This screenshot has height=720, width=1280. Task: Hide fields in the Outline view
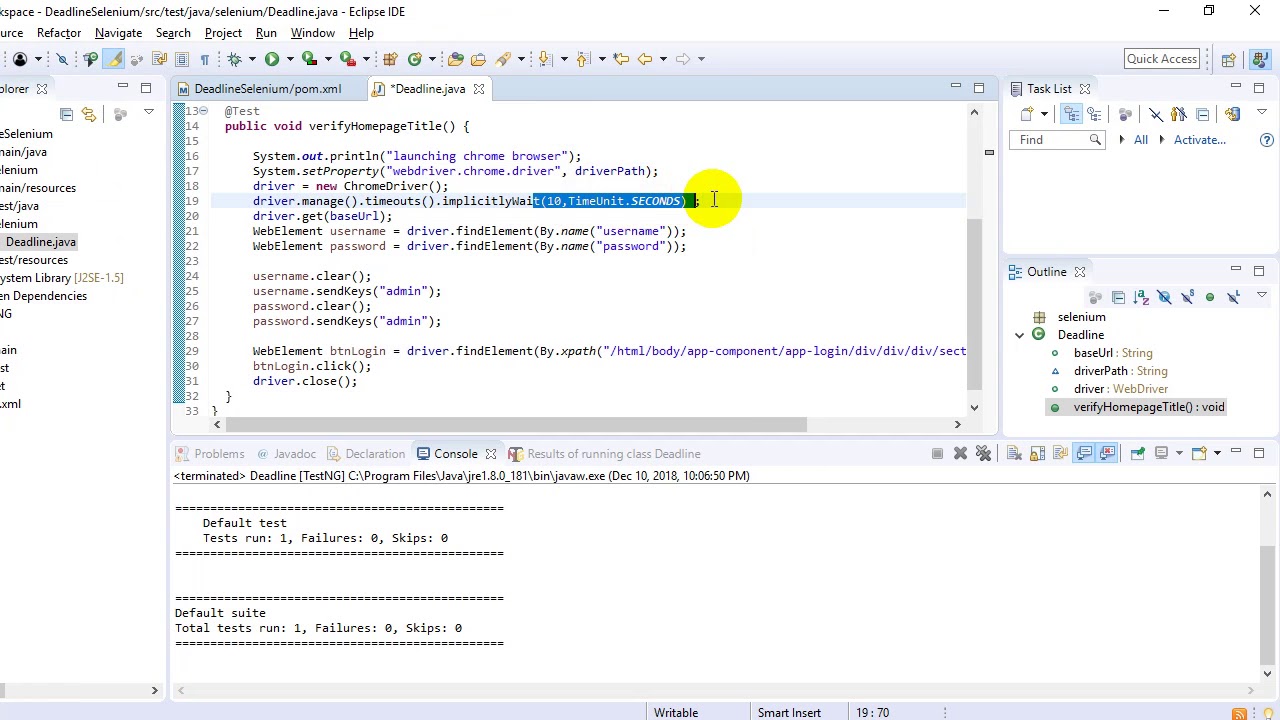[1164, 297]
